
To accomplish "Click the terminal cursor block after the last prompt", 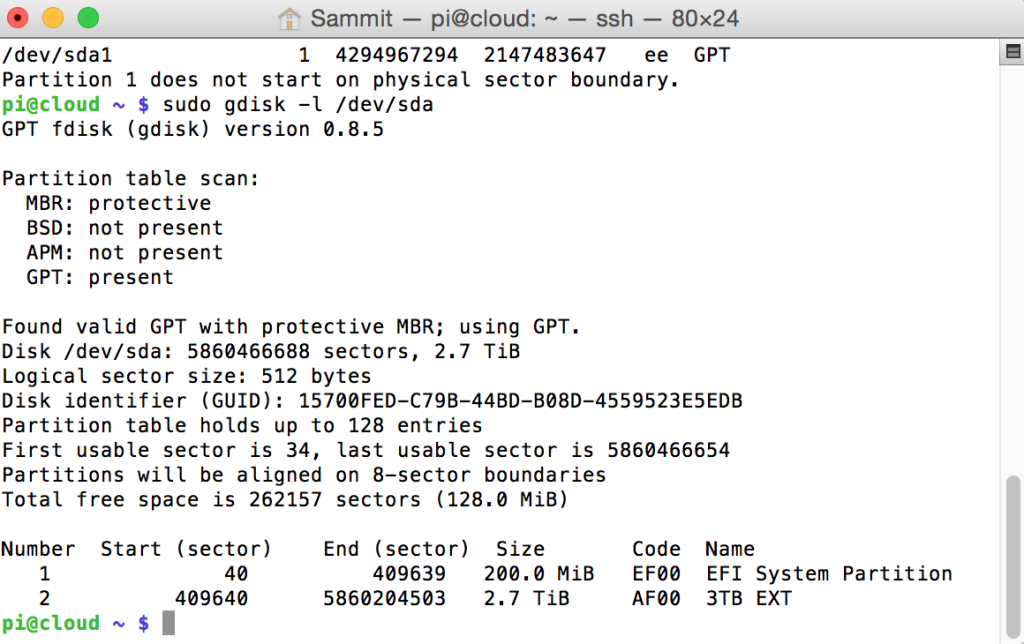I will (168, 622).
